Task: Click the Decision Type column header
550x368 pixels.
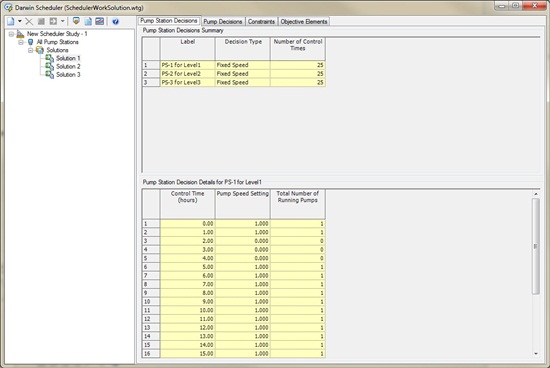Action: (x=243, y=49)
